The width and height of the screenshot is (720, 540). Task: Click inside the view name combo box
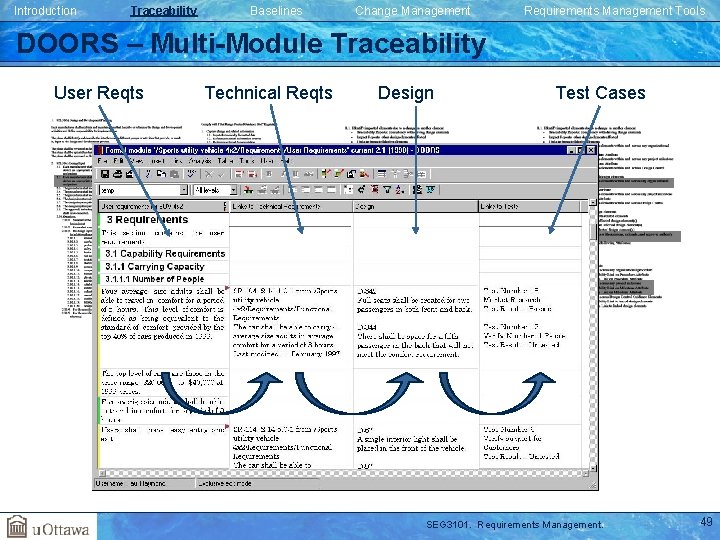click(x=140, y=190)
